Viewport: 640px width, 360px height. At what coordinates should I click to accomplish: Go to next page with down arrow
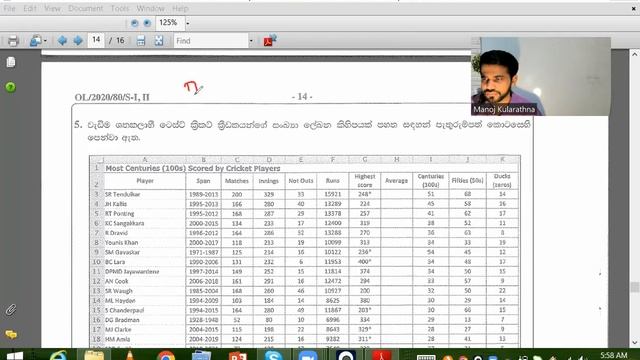tap(78, 40)
